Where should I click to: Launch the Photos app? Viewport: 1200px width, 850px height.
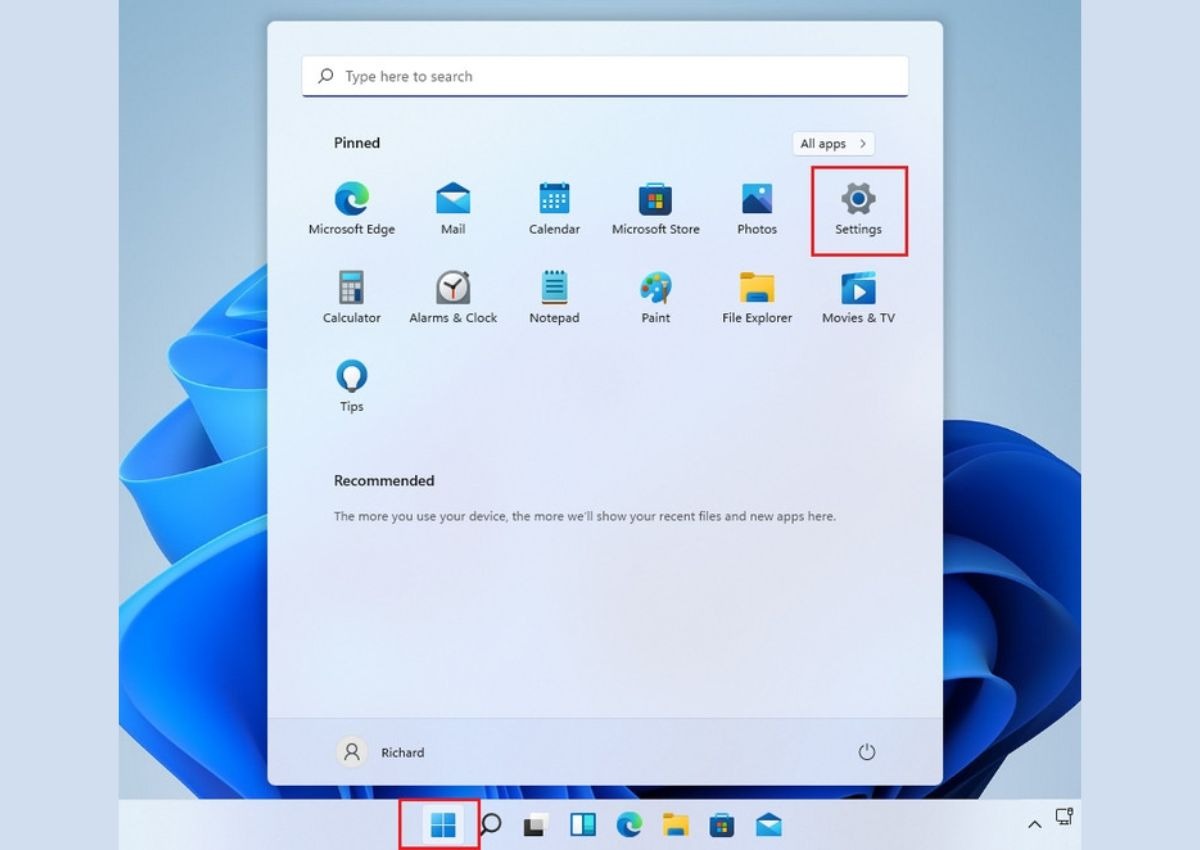point(757,209)
